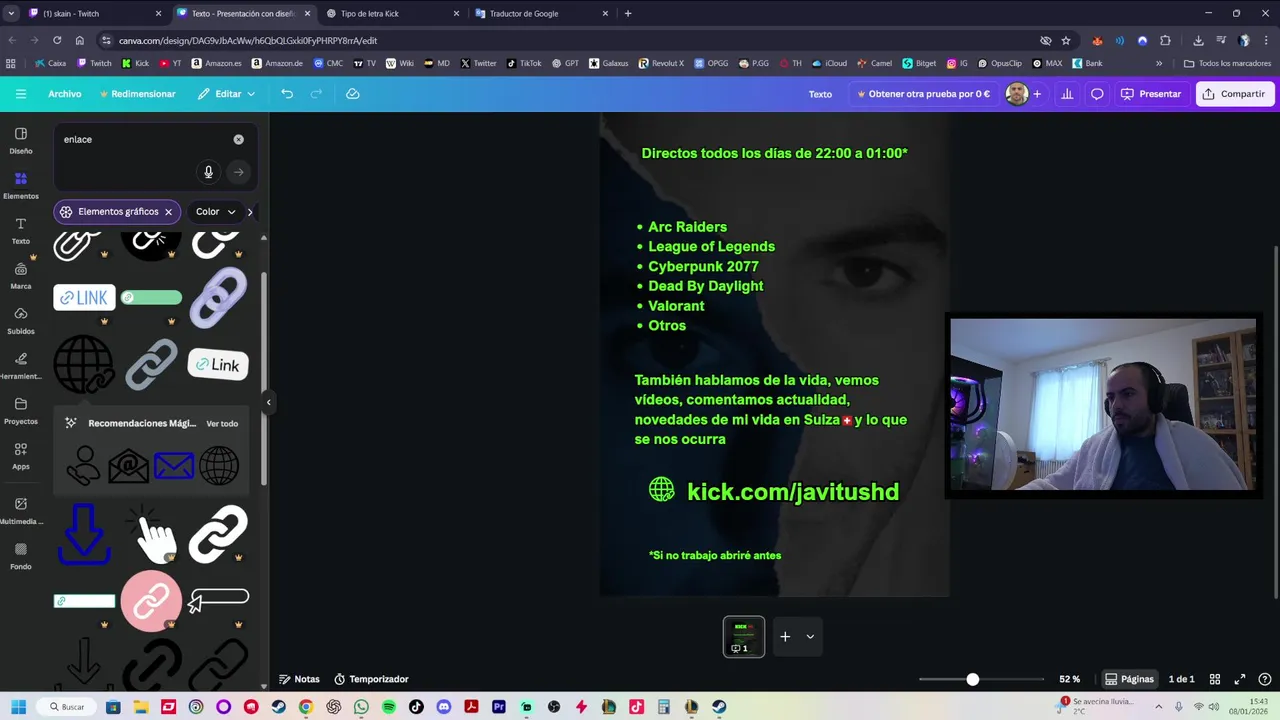Collapse the elements side panel
This screenshot has width=1280, height=720.
[268, 402]
